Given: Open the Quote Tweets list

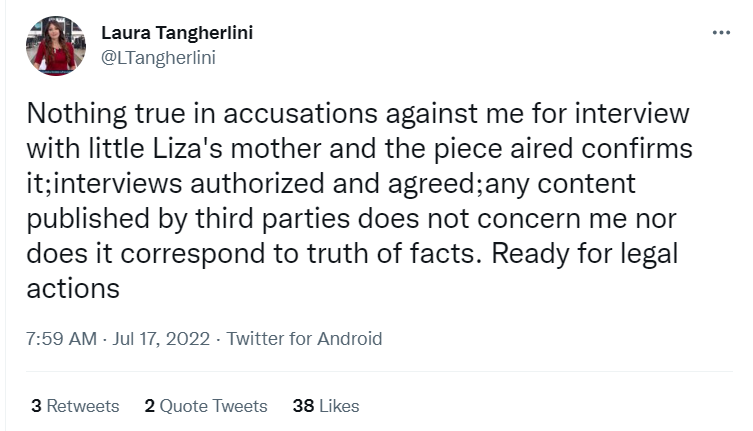Looking at the screenshot, I should [213, 406].
